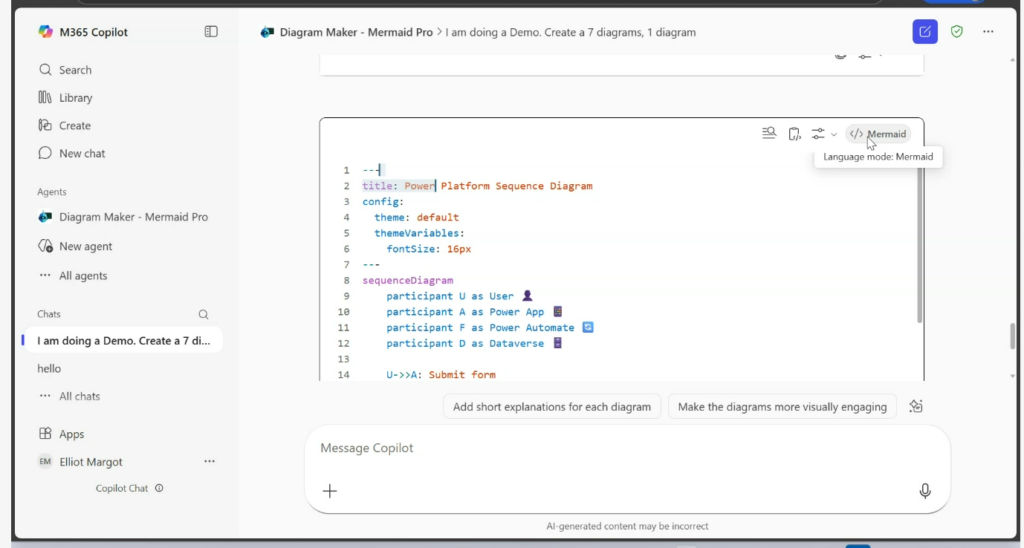The image size is (1024, 548).
Task: Expand the code settings sliders dropdown
Action: coord(823,134)
